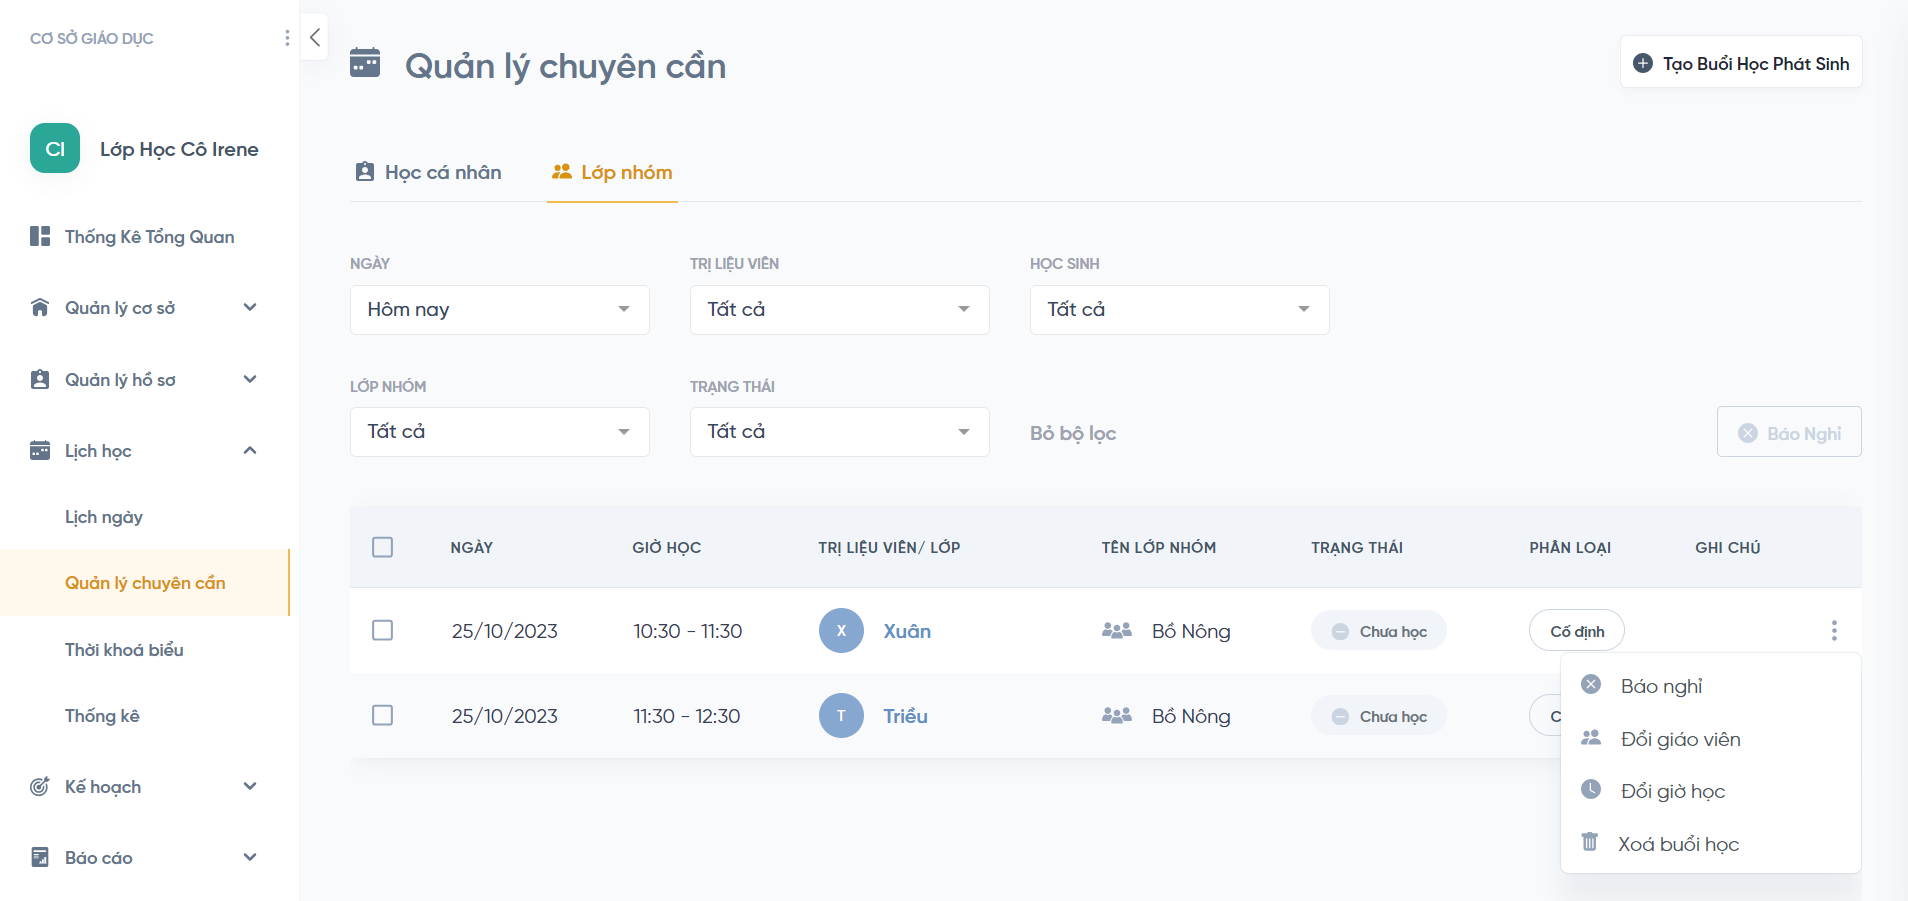The height and width of the screenshot is (901, 1908).
Task: Select Đổi giáo viên from the context menu
Action: pos(1680,739)
